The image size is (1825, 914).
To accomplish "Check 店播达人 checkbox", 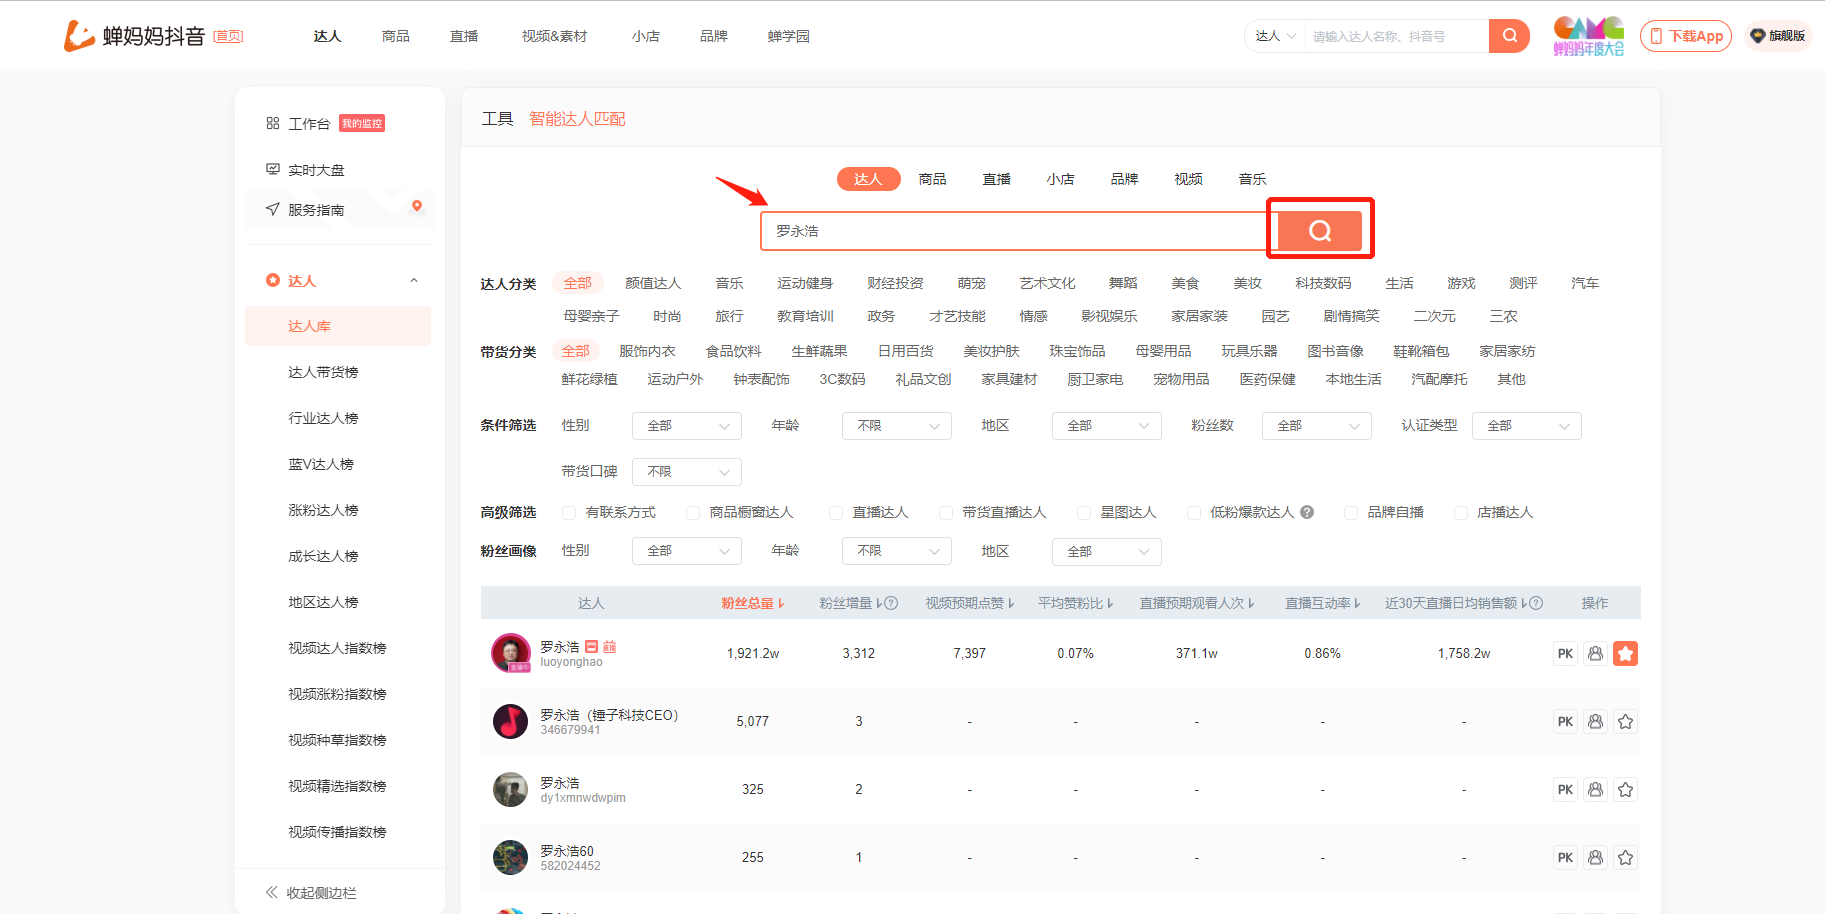I will tap(1461, 513).
